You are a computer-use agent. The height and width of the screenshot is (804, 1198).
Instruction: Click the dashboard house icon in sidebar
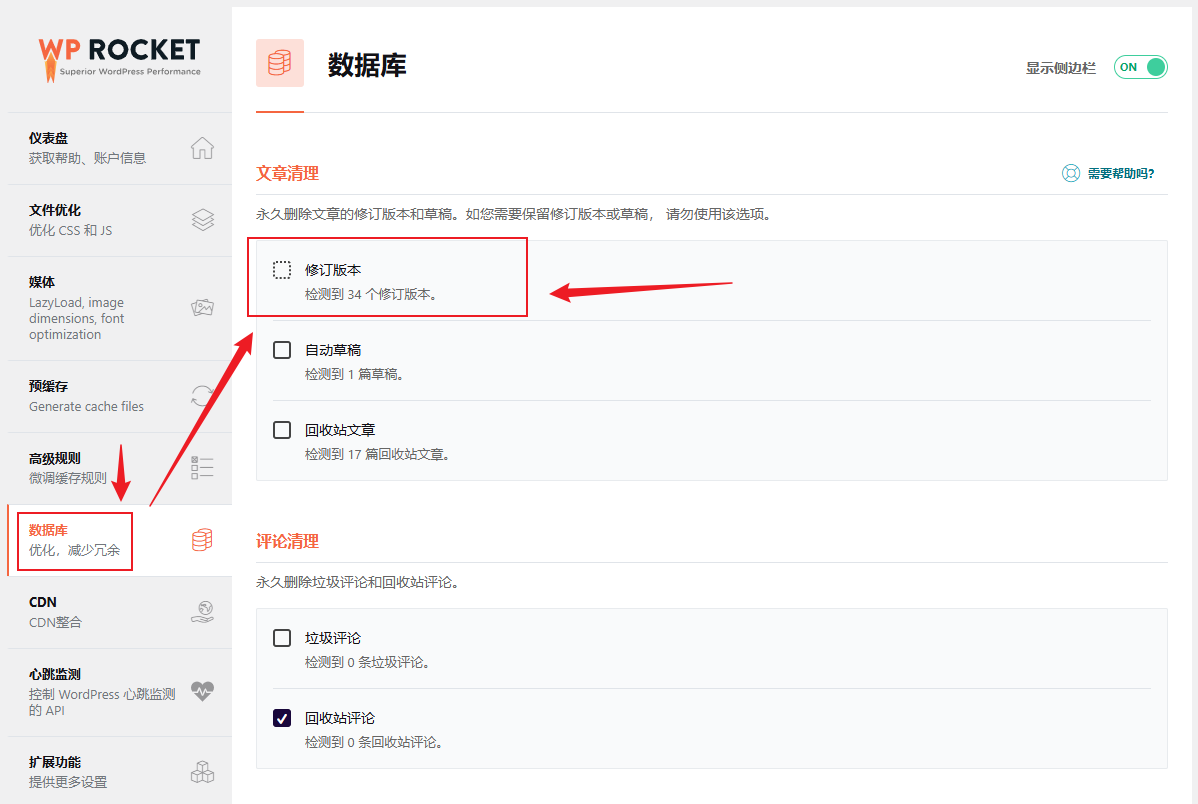point(202,148)
